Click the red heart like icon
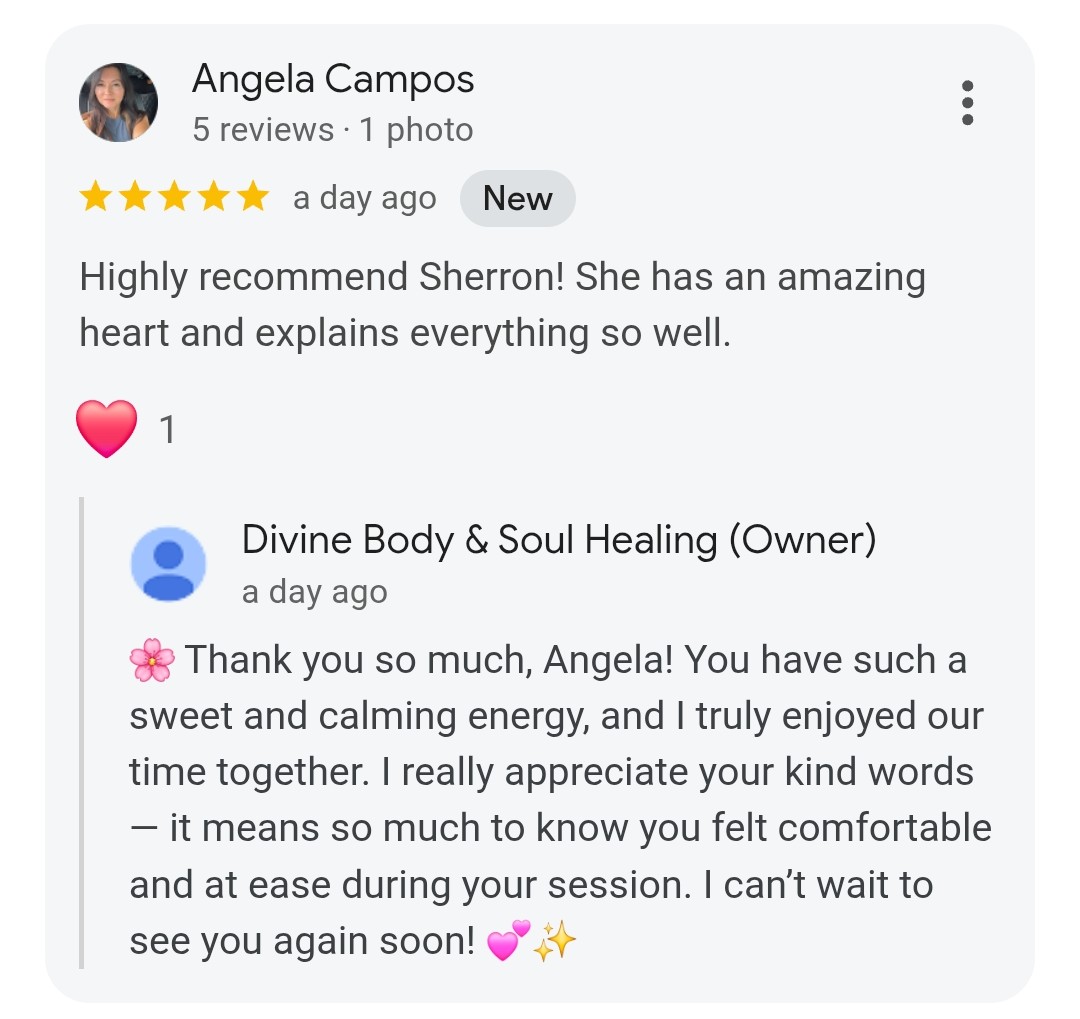Screen dimensions: 1080x1019 [x=106, y=429]
